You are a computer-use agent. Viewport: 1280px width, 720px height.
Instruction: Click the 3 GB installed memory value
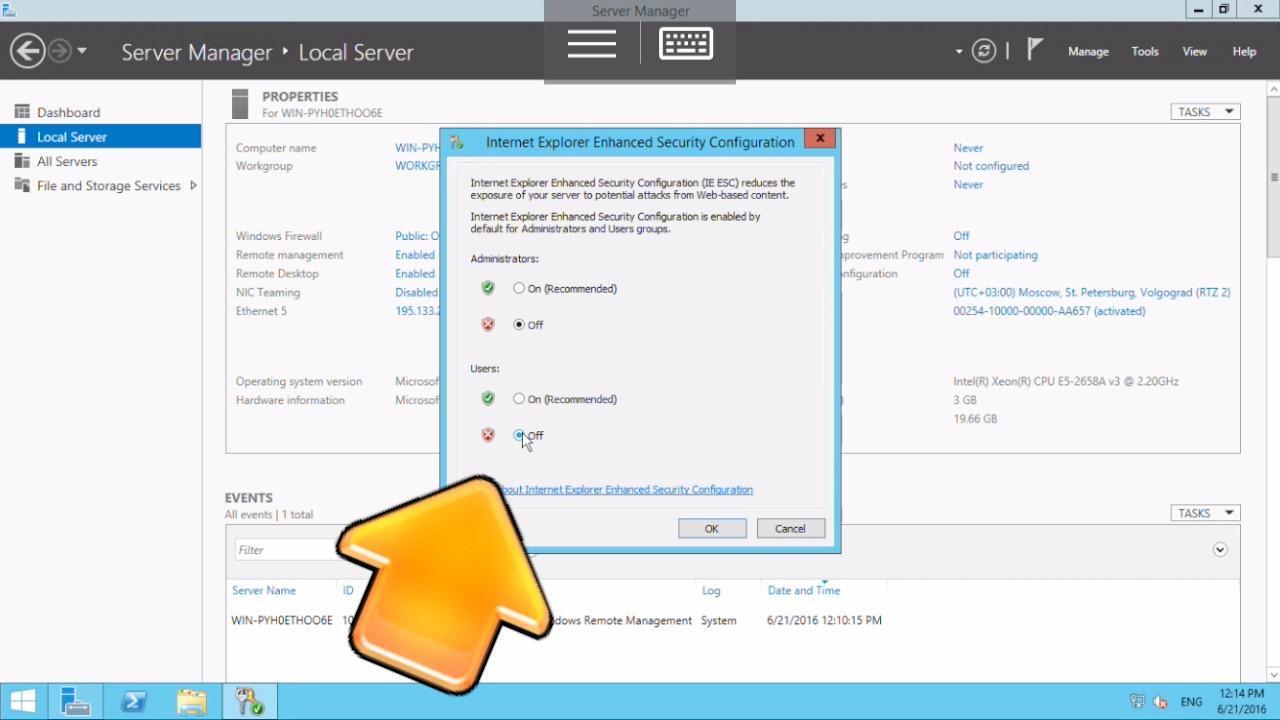pyautogui.click(x=963, y=400)
